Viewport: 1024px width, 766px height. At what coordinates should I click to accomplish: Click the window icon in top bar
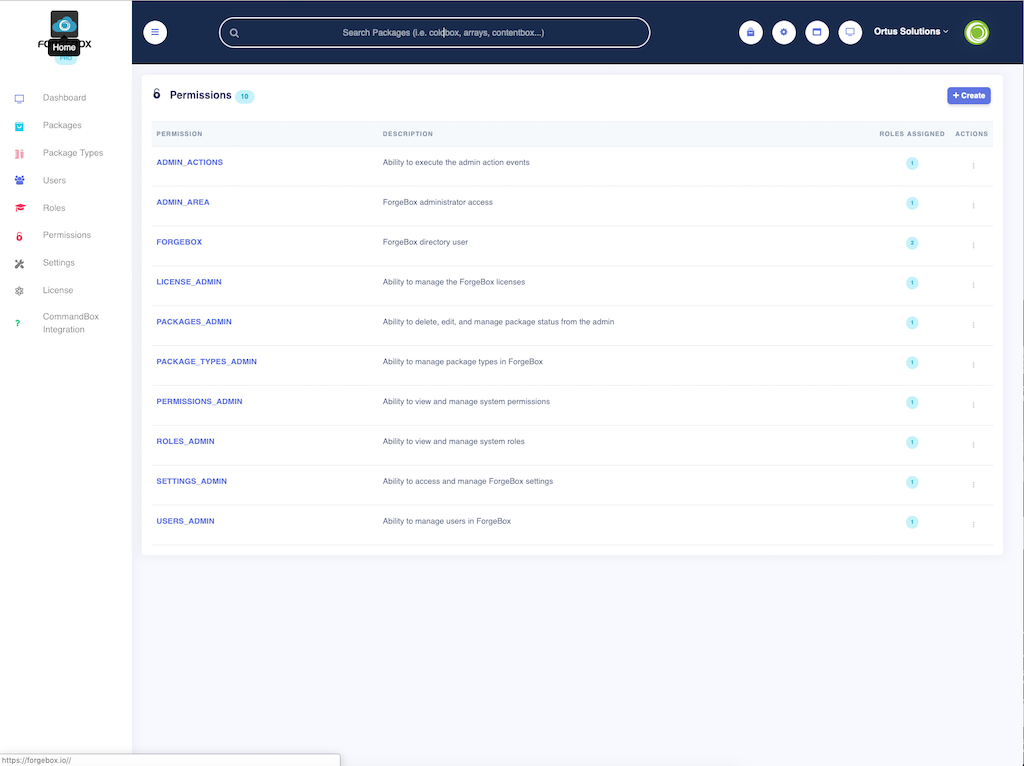click(817, 32)
